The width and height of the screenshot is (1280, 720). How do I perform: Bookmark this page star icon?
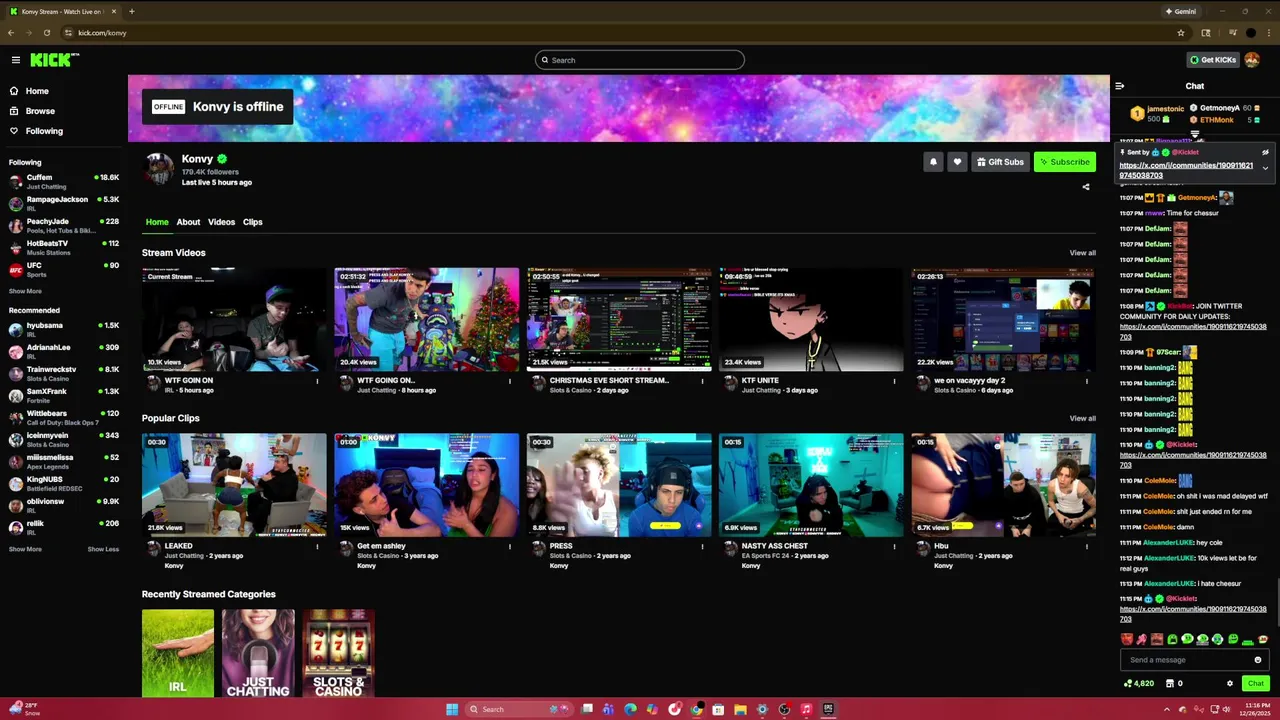click(x=1181, y=33)
